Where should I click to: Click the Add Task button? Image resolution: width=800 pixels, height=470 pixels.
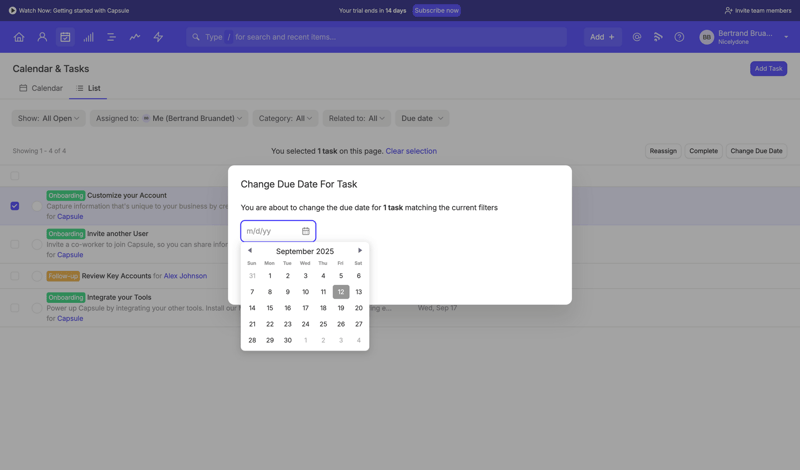pyautogui.click(x=768, y=68)
